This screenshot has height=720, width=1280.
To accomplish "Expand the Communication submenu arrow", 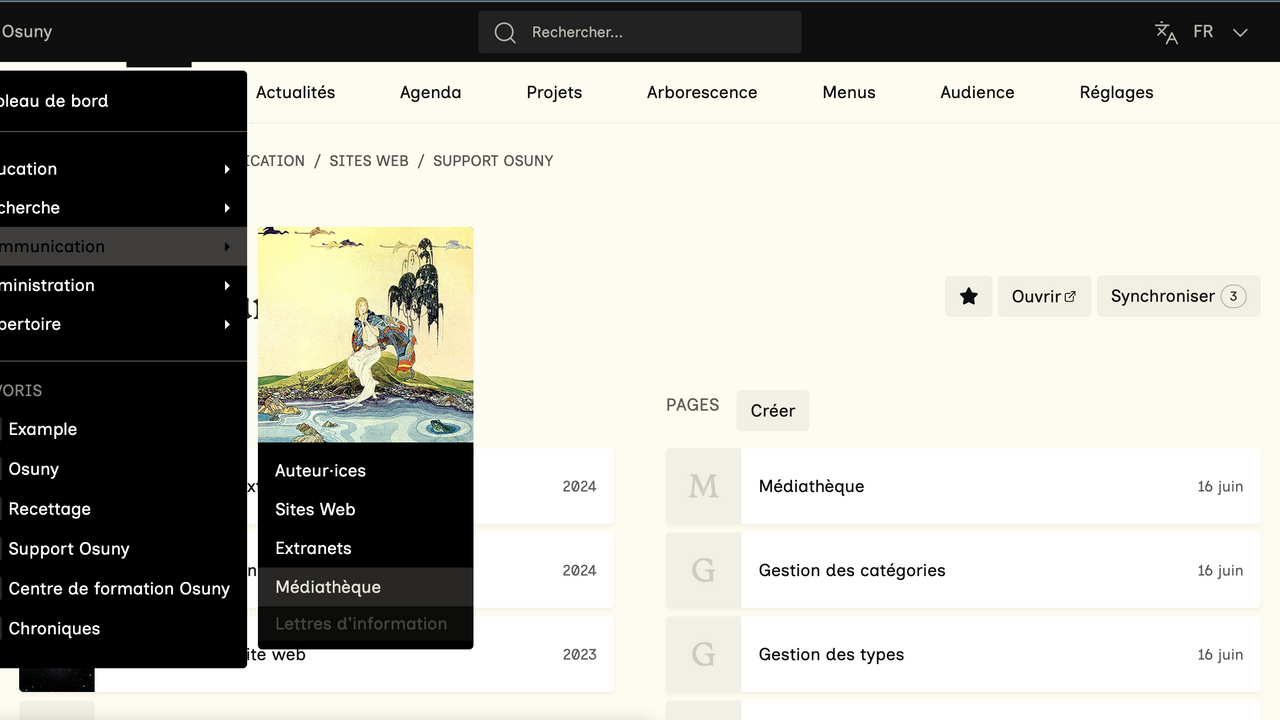I will click(227, 247).
